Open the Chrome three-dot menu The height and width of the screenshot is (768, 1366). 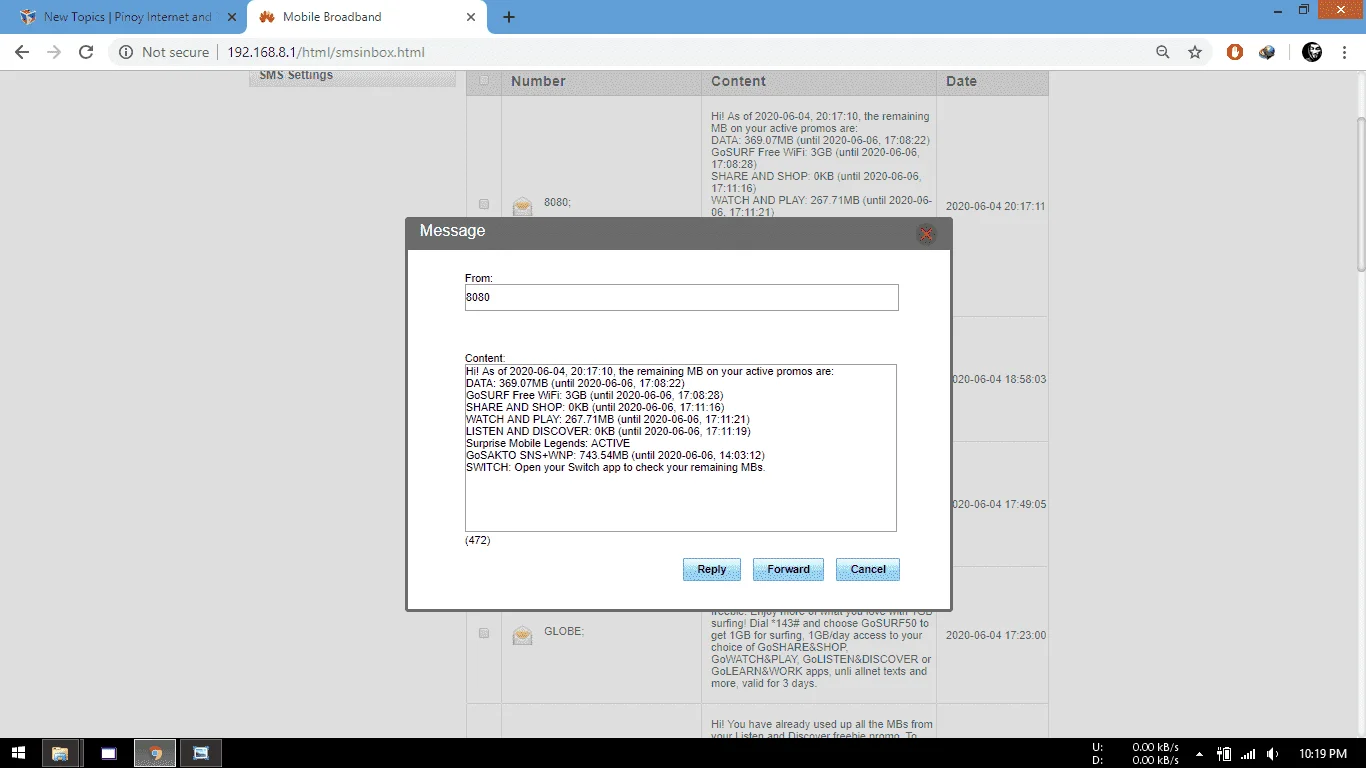tap(1344, 52)
